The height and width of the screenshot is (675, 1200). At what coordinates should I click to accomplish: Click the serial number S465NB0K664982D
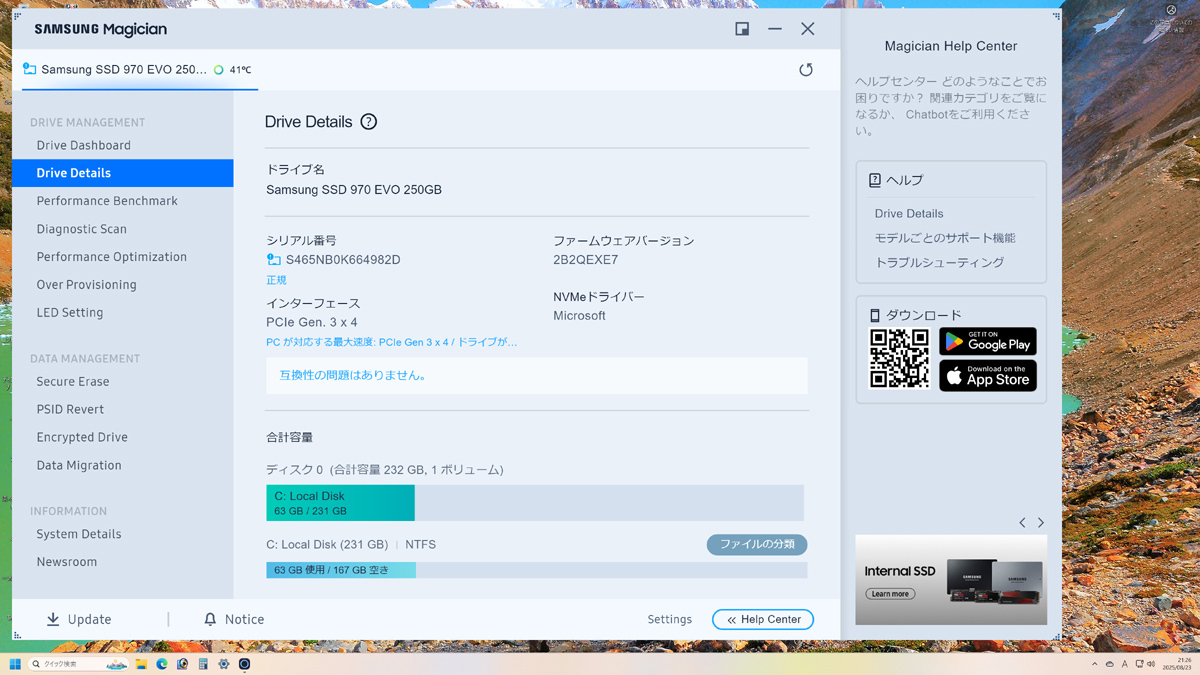[343, 260]
